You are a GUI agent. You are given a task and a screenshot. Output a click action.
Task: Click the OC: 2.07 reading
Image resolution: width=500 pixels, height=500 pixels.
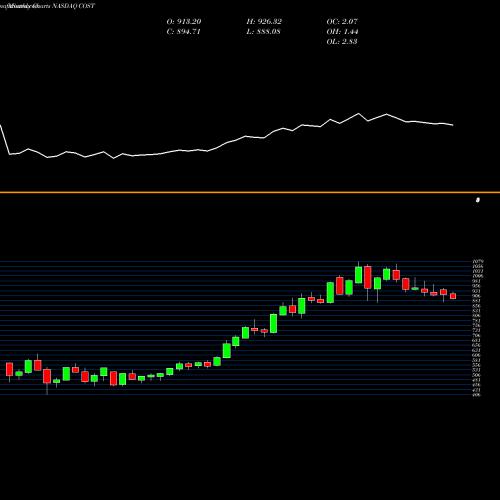[x=342, y=22]
